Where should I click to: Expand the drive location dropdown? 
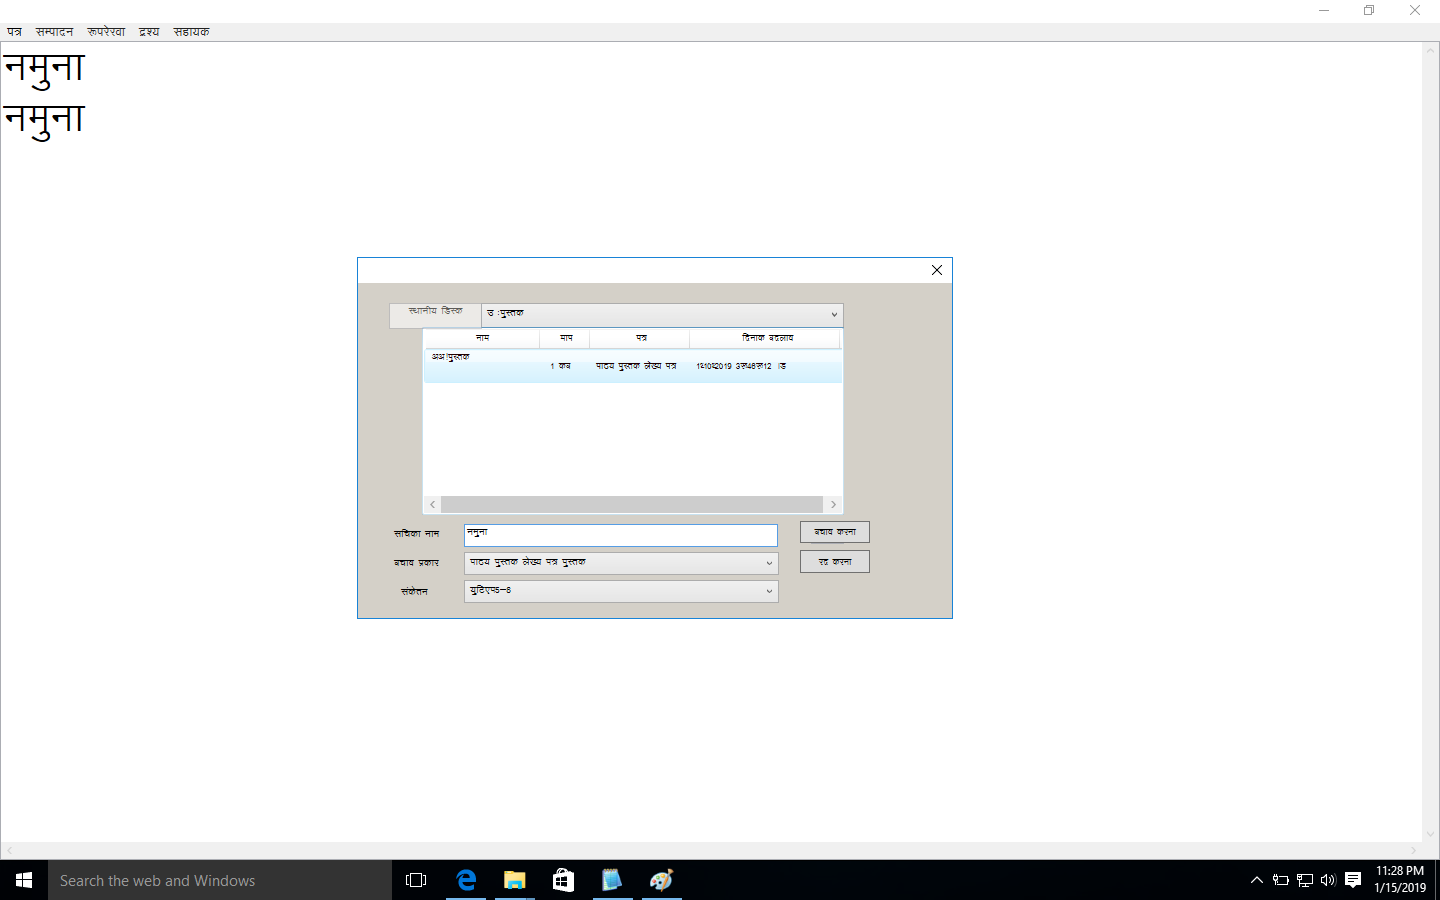(833, 315)
